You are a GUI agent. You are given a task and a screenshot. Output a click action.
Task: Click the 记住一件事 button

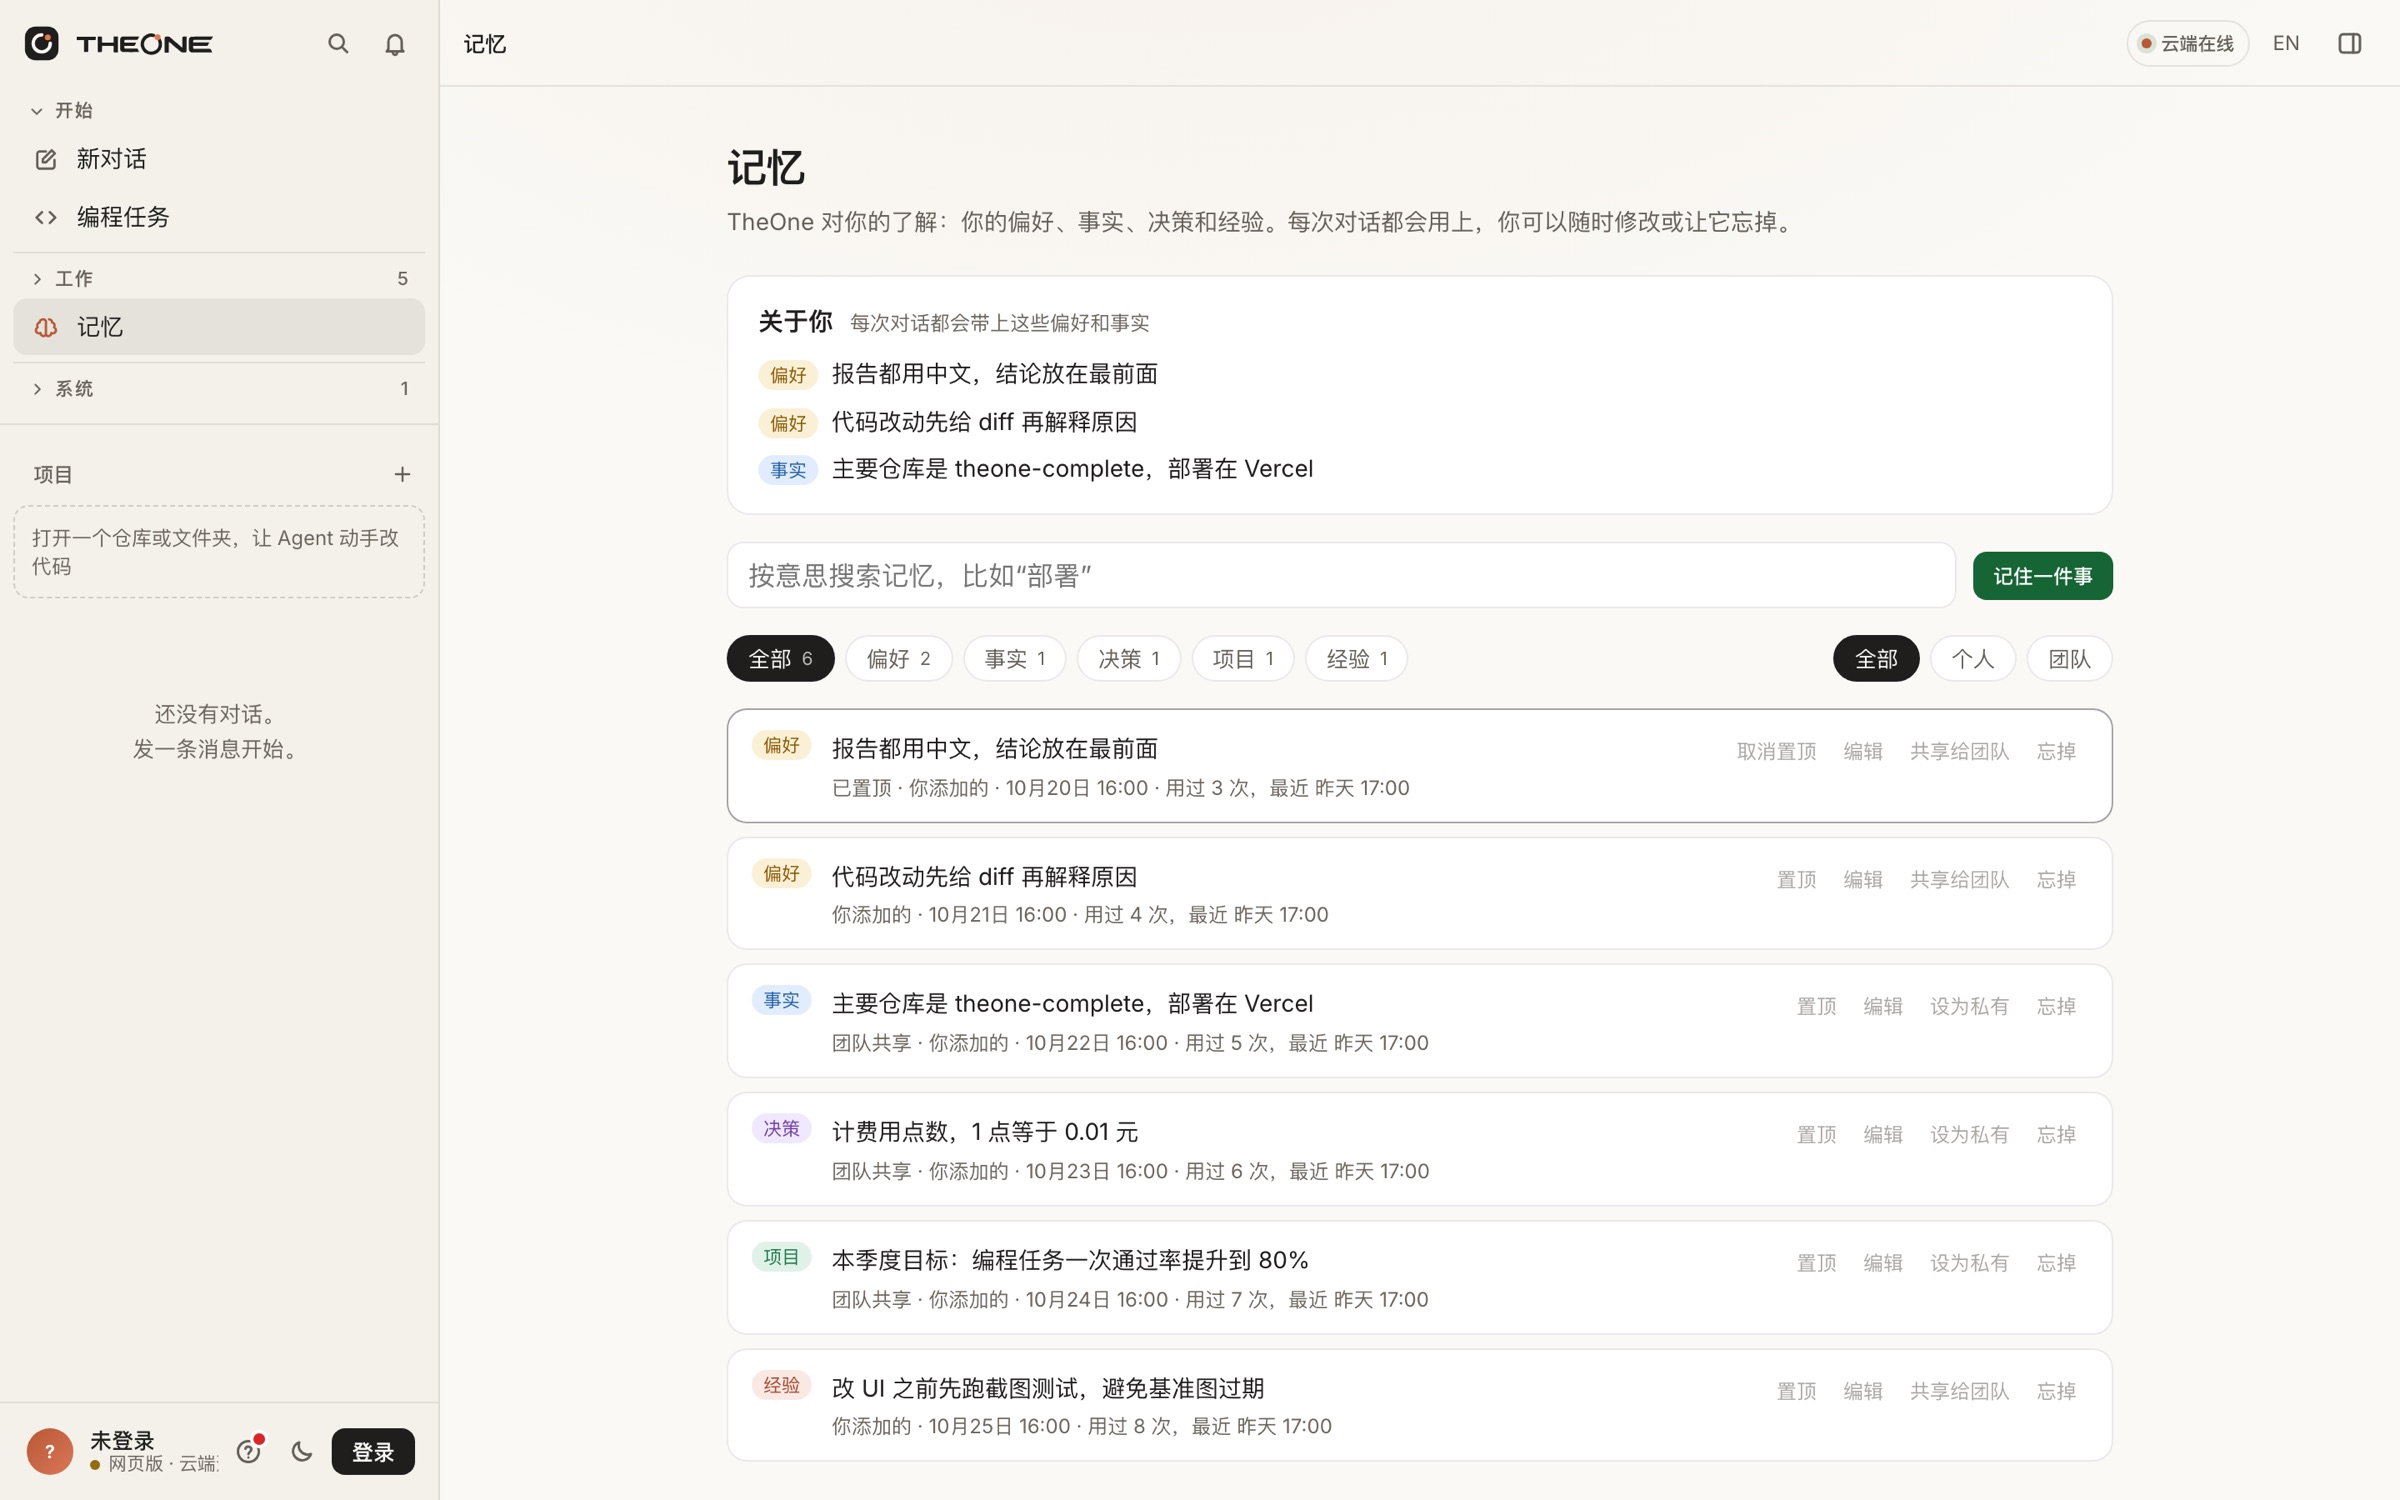(x=2042, y=576)
